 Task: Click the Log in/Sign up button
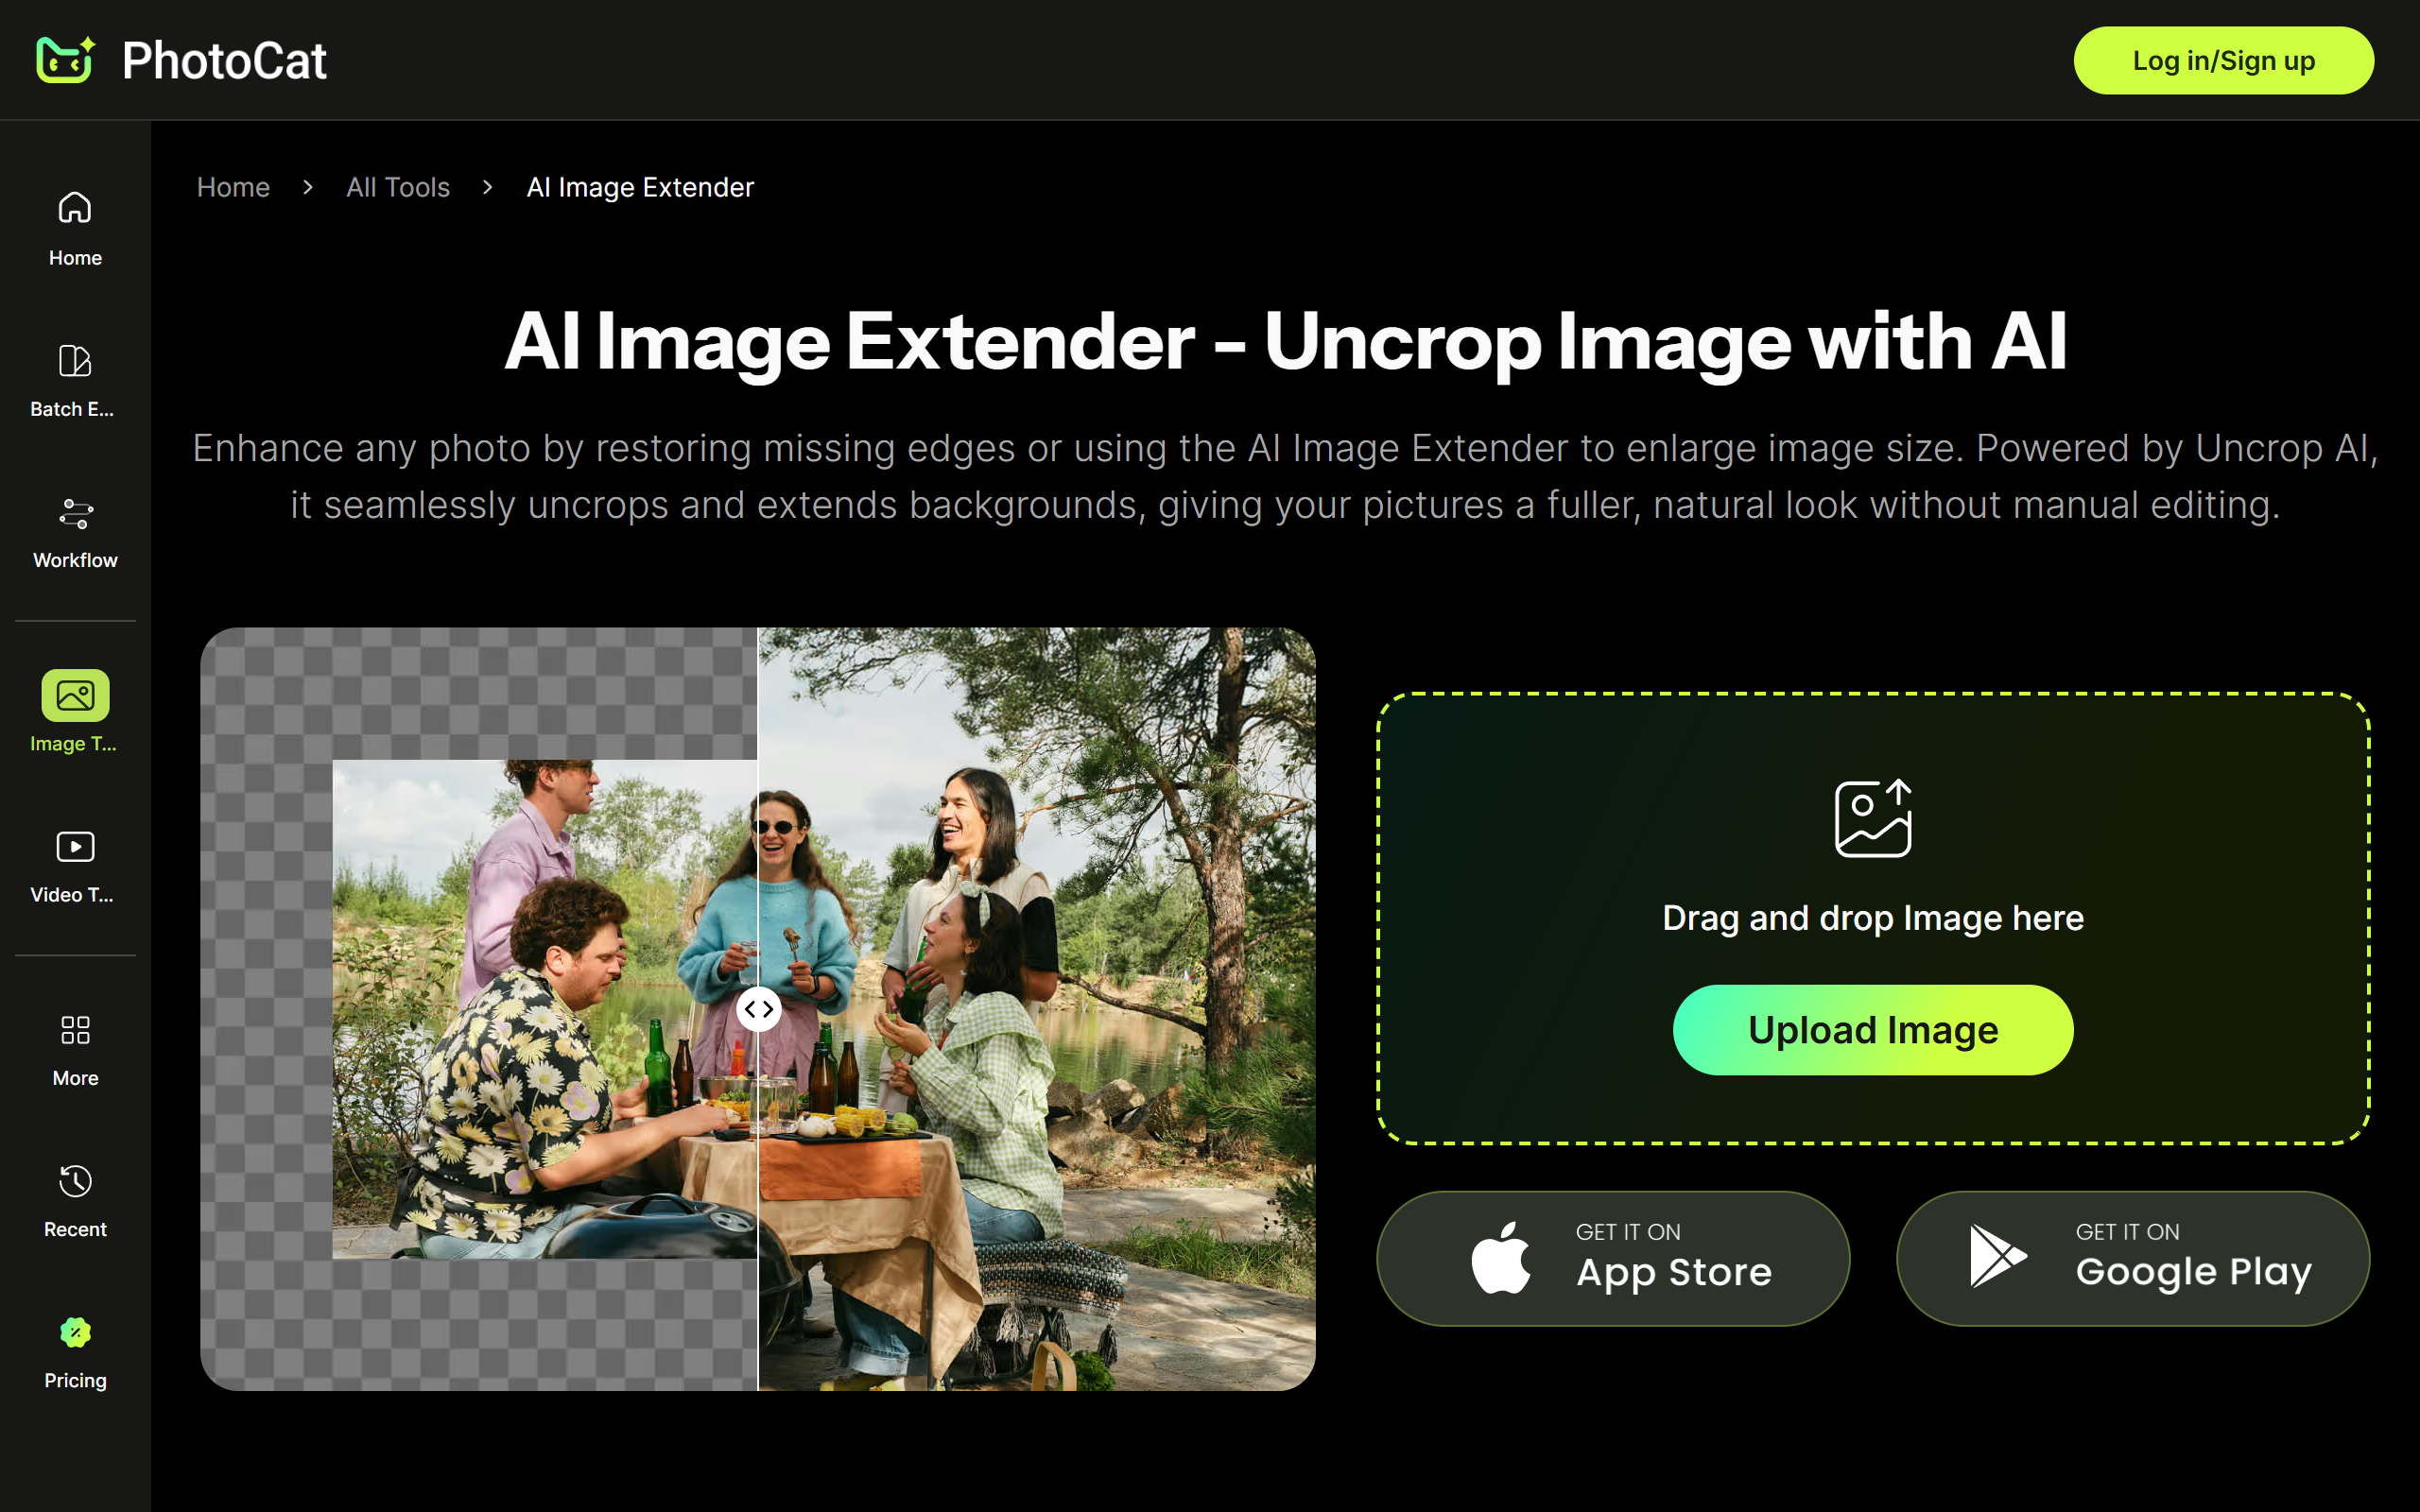(2223, 61)
